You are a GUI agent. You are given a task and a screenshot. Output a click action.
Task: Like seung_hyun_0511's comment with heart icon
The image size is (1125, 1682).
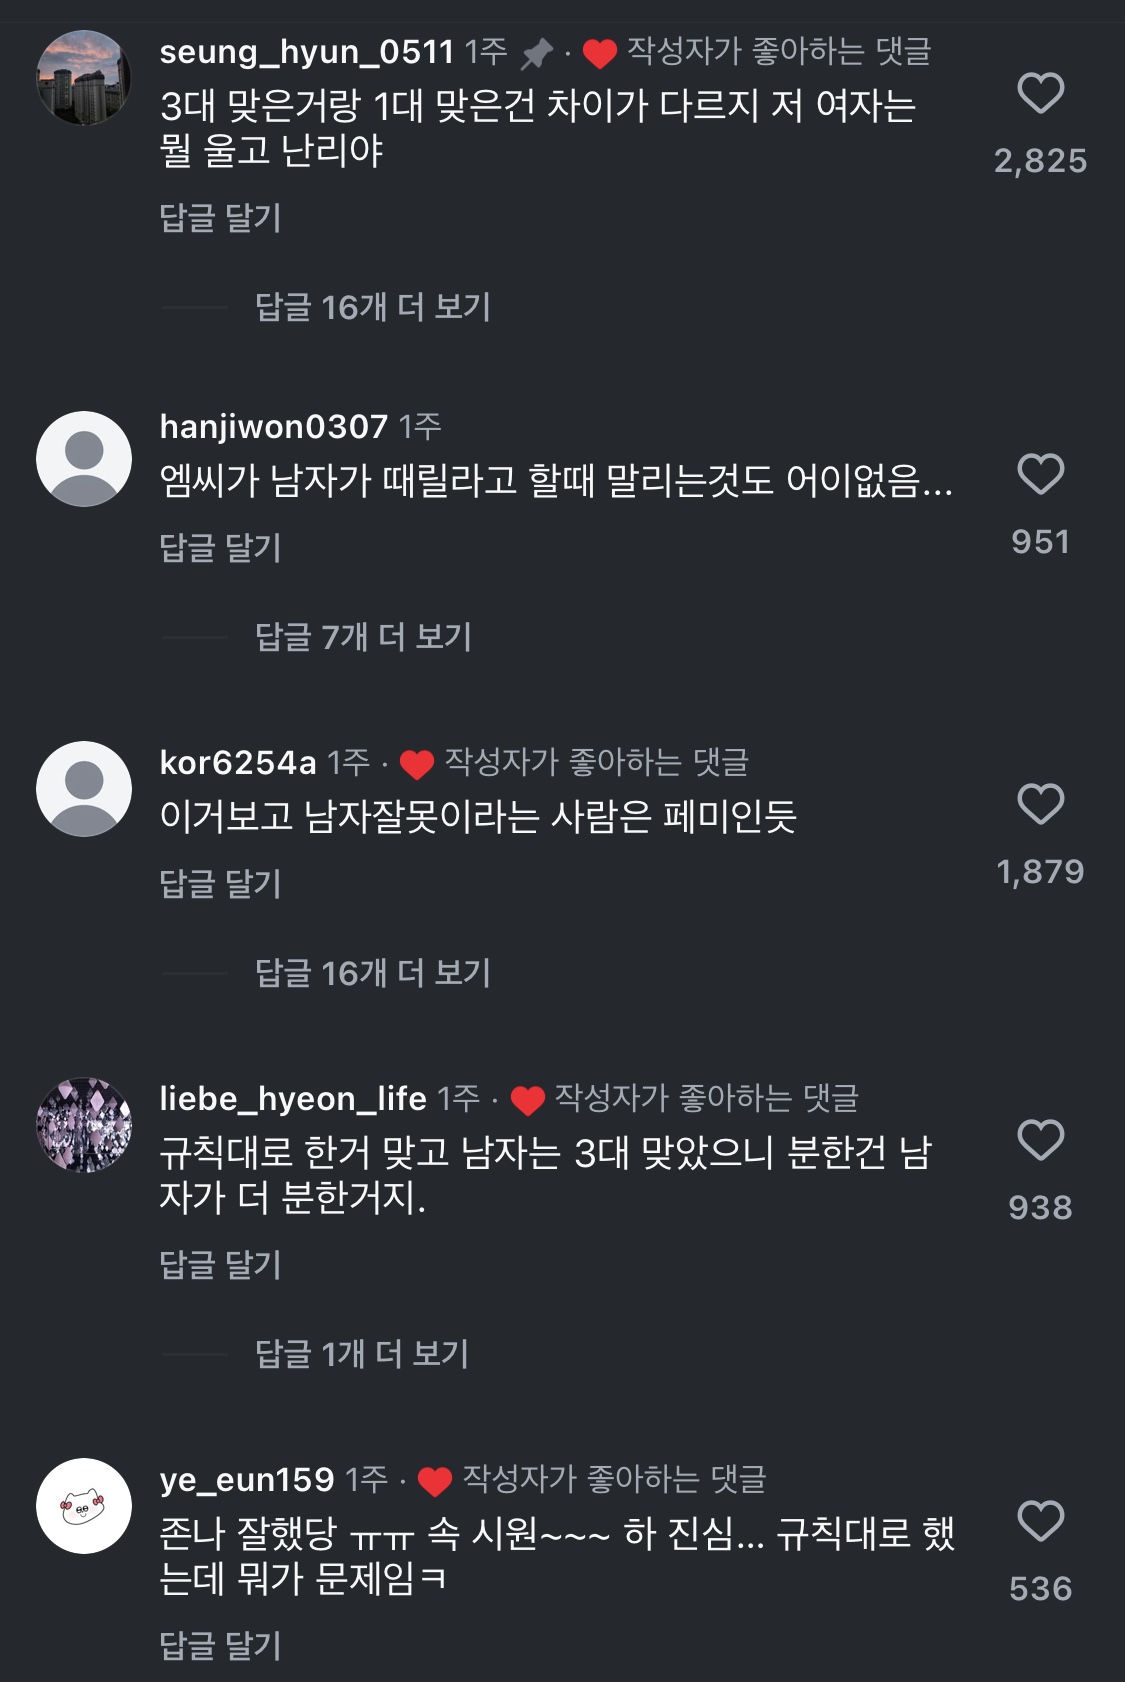tap(1040, 94)
